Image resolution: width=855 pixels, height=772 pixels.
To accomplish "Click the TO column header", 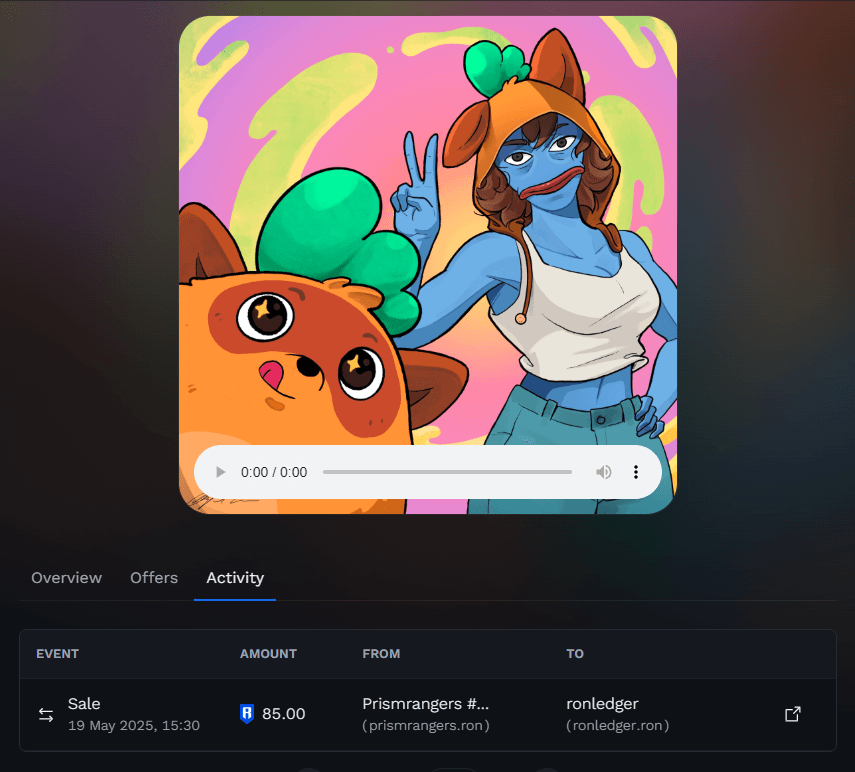I will [575, 654].
